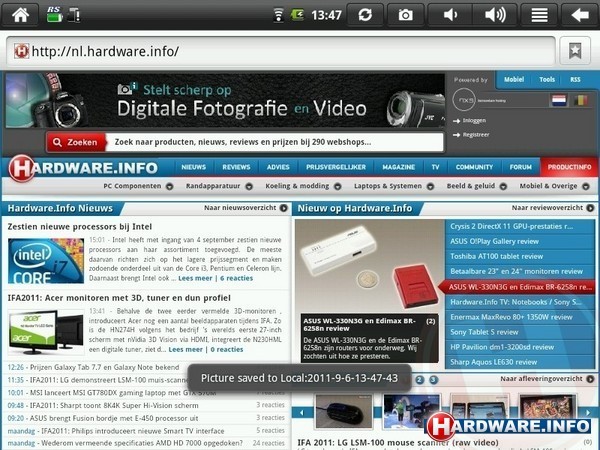Viewport: 600px width, 450px height.
Task: Click Naar nieuwsoverzicht link
Action: (x=245, y=208)
